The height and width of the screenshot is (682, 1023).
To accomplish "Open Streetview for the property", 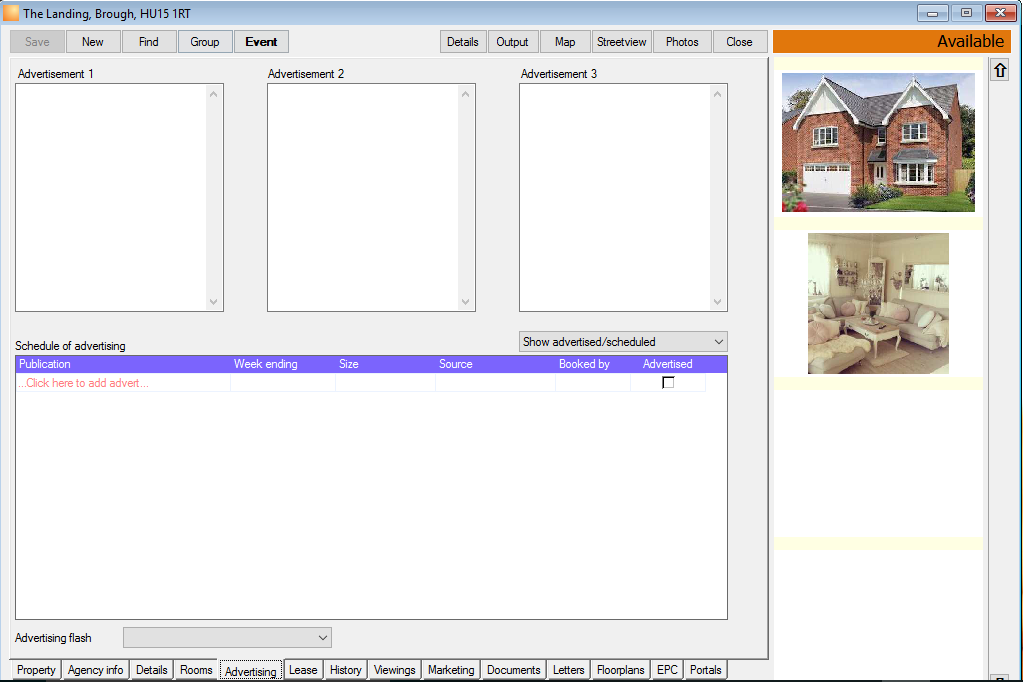I will [x=621, y=42].
